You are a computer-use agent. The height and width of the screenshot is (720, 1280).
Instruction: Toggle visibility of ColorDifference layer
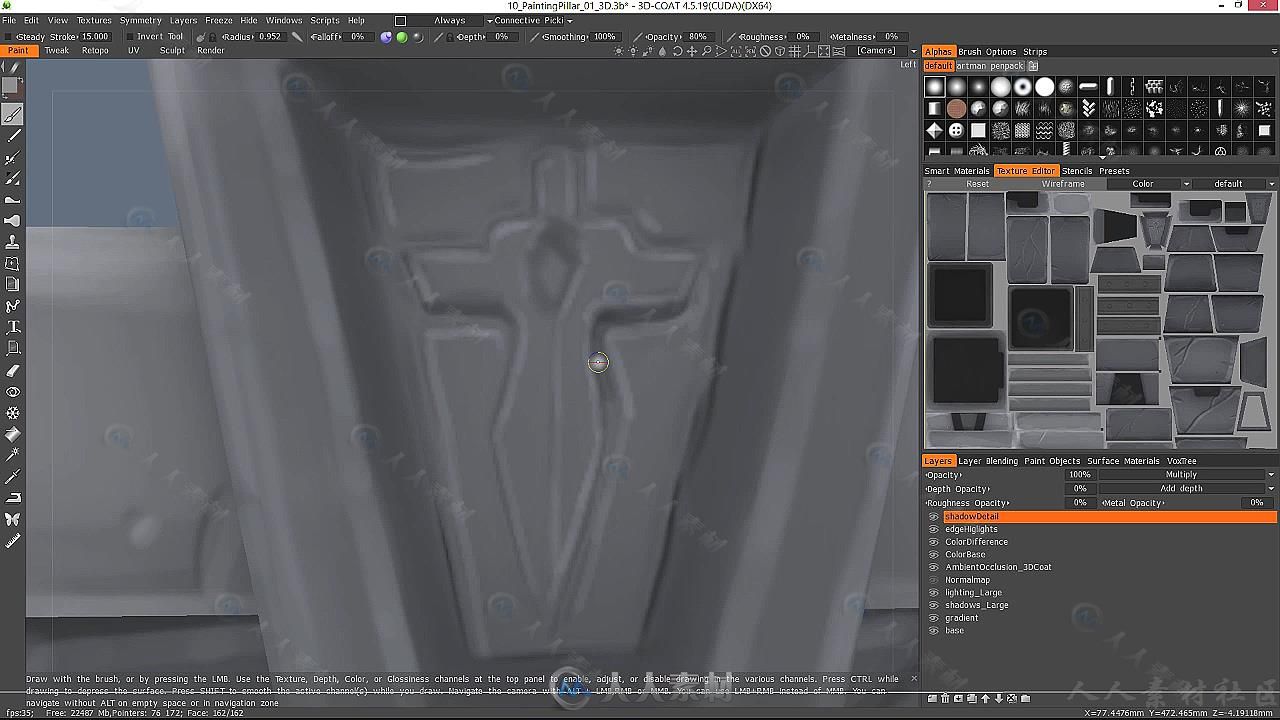click(934, 542)
